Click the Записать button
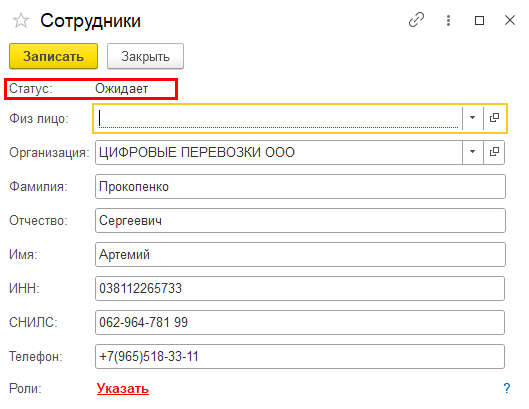Viewport: 529px width, 409px height. coord(53,56)
